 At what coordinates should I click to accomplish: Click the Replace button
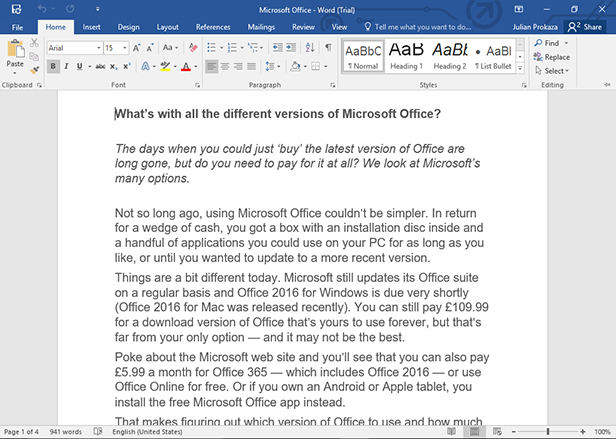point(551,57)
